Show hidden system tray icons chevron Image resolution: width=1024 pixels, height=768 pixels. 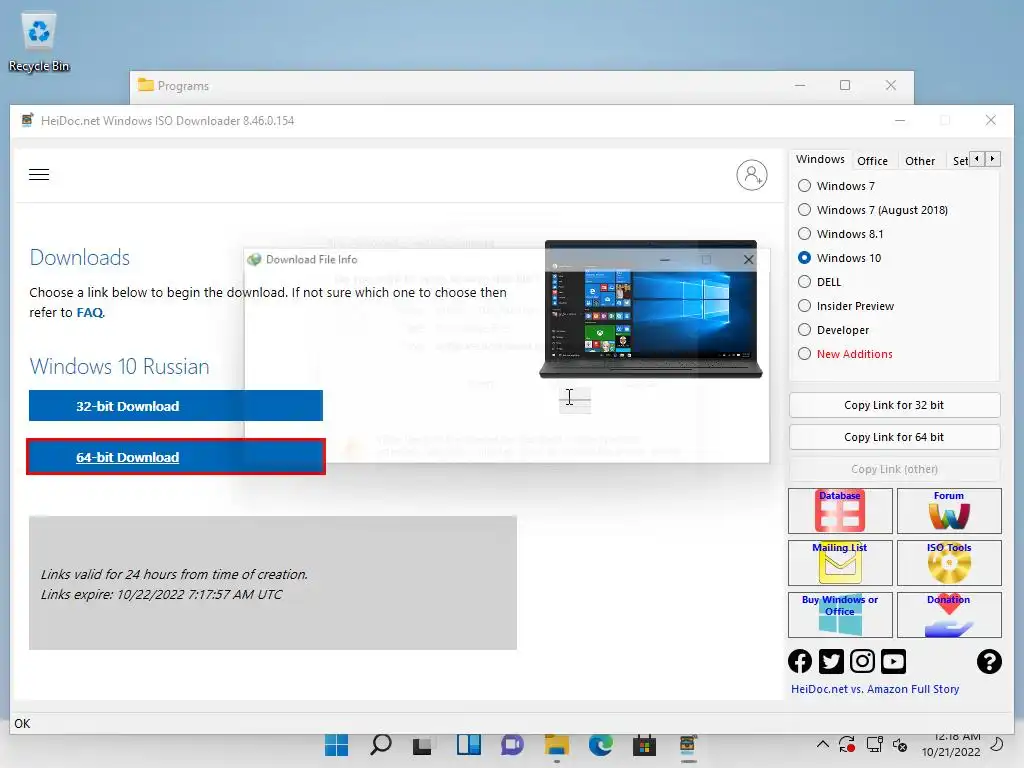tap(823, 744)
